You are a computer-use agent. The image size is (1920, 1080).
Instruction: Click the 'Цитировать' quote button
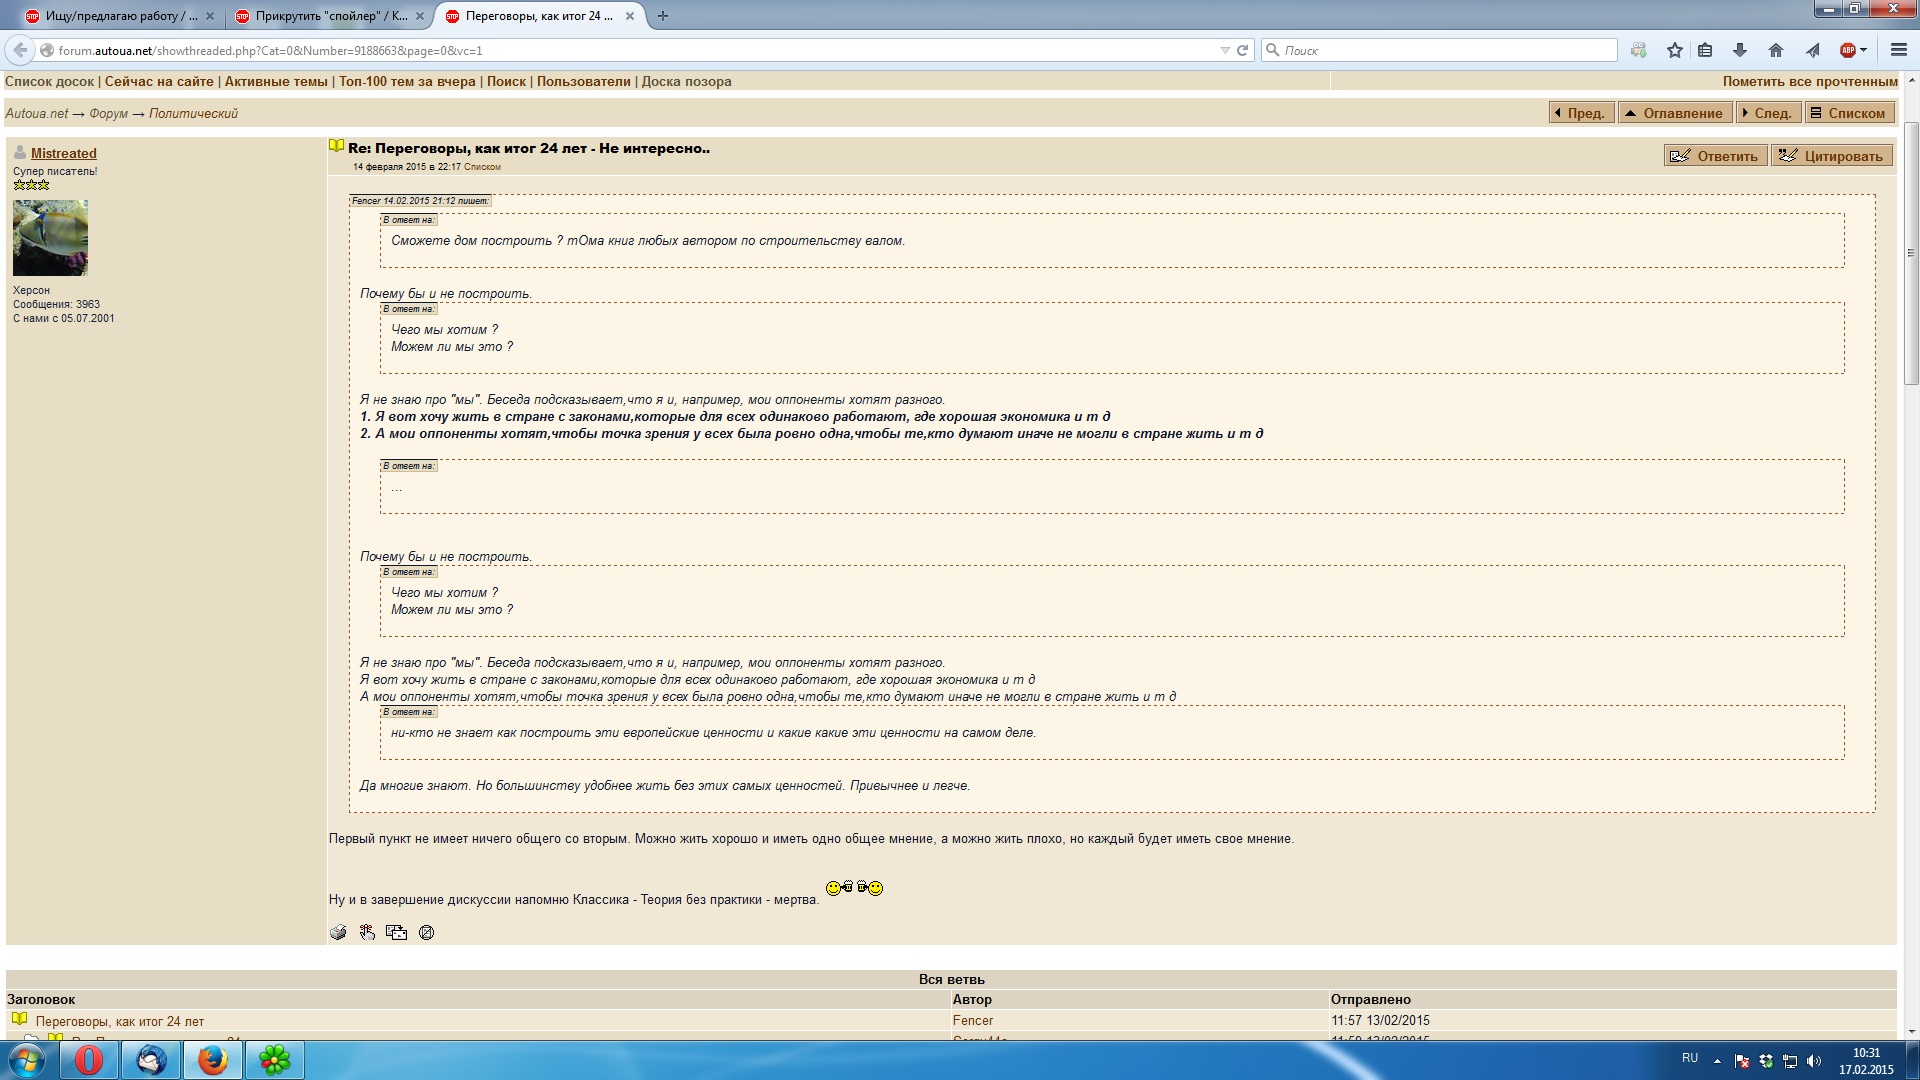(1831, 155)
